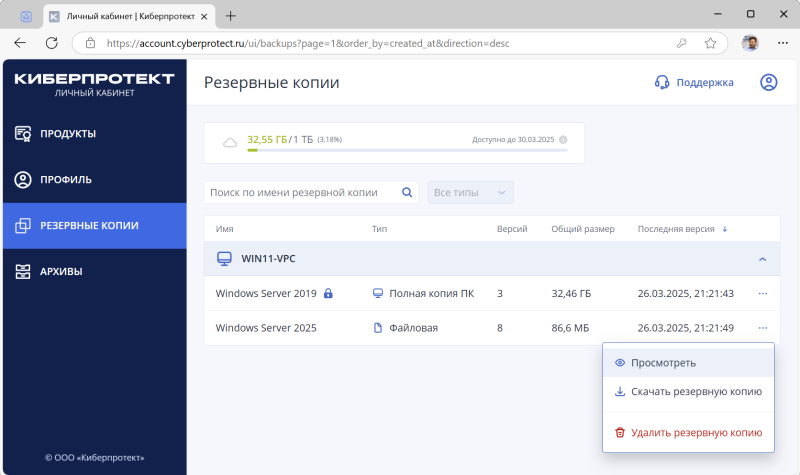Click the browser address bar URL
Viewport: 800px width, 475px height.
coord(308,43)
